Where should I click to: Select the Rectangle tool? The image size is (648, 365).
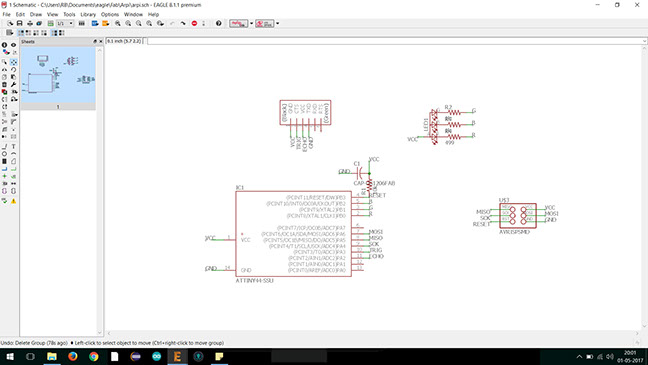click(x=5, y=161)
